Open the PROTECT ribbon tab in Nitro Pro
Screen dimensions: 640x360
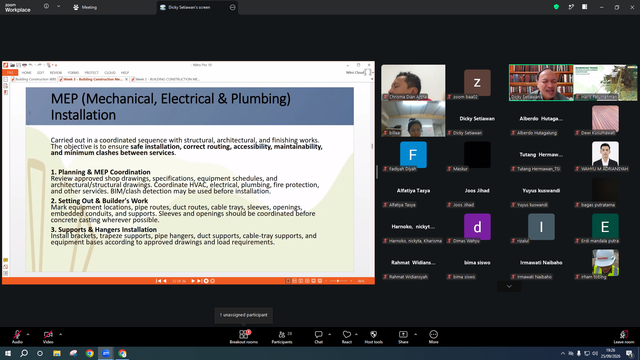[x=91, y=73]
